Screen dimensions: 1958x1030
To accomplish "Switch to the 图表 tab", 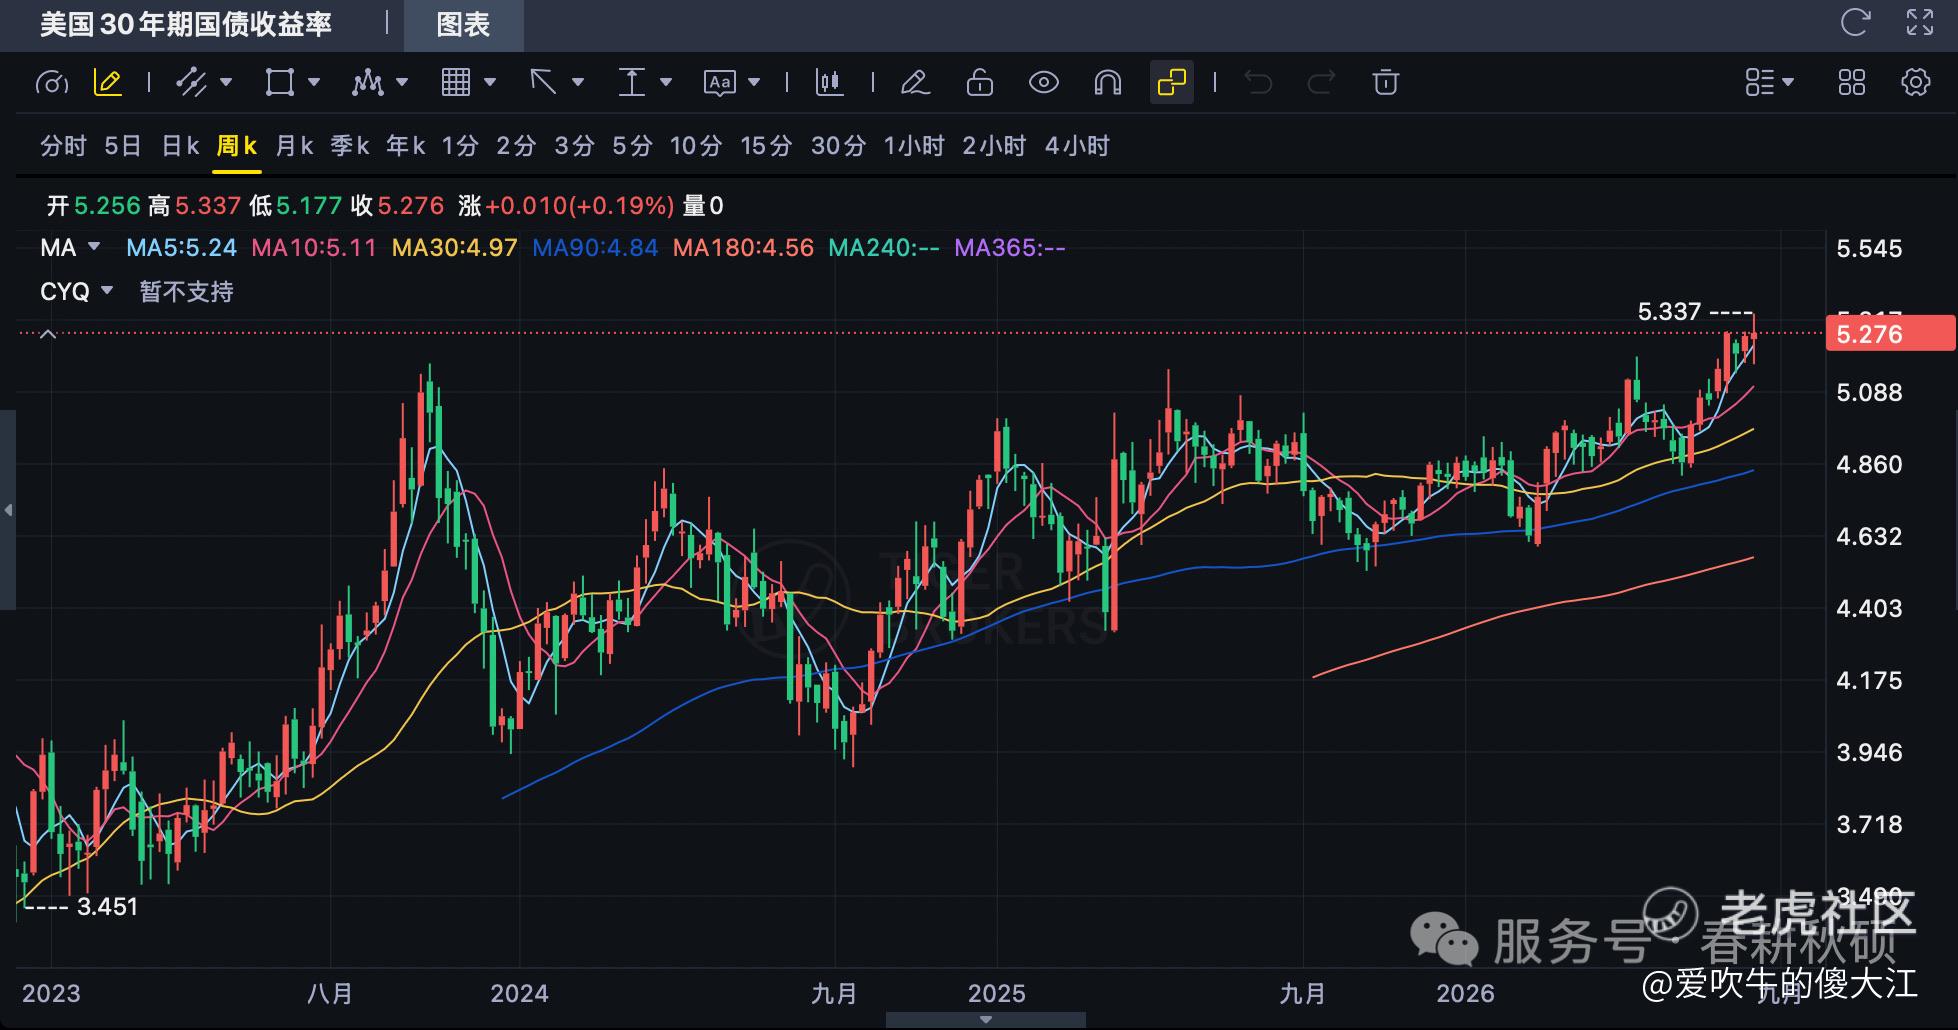I will (464, 26).
